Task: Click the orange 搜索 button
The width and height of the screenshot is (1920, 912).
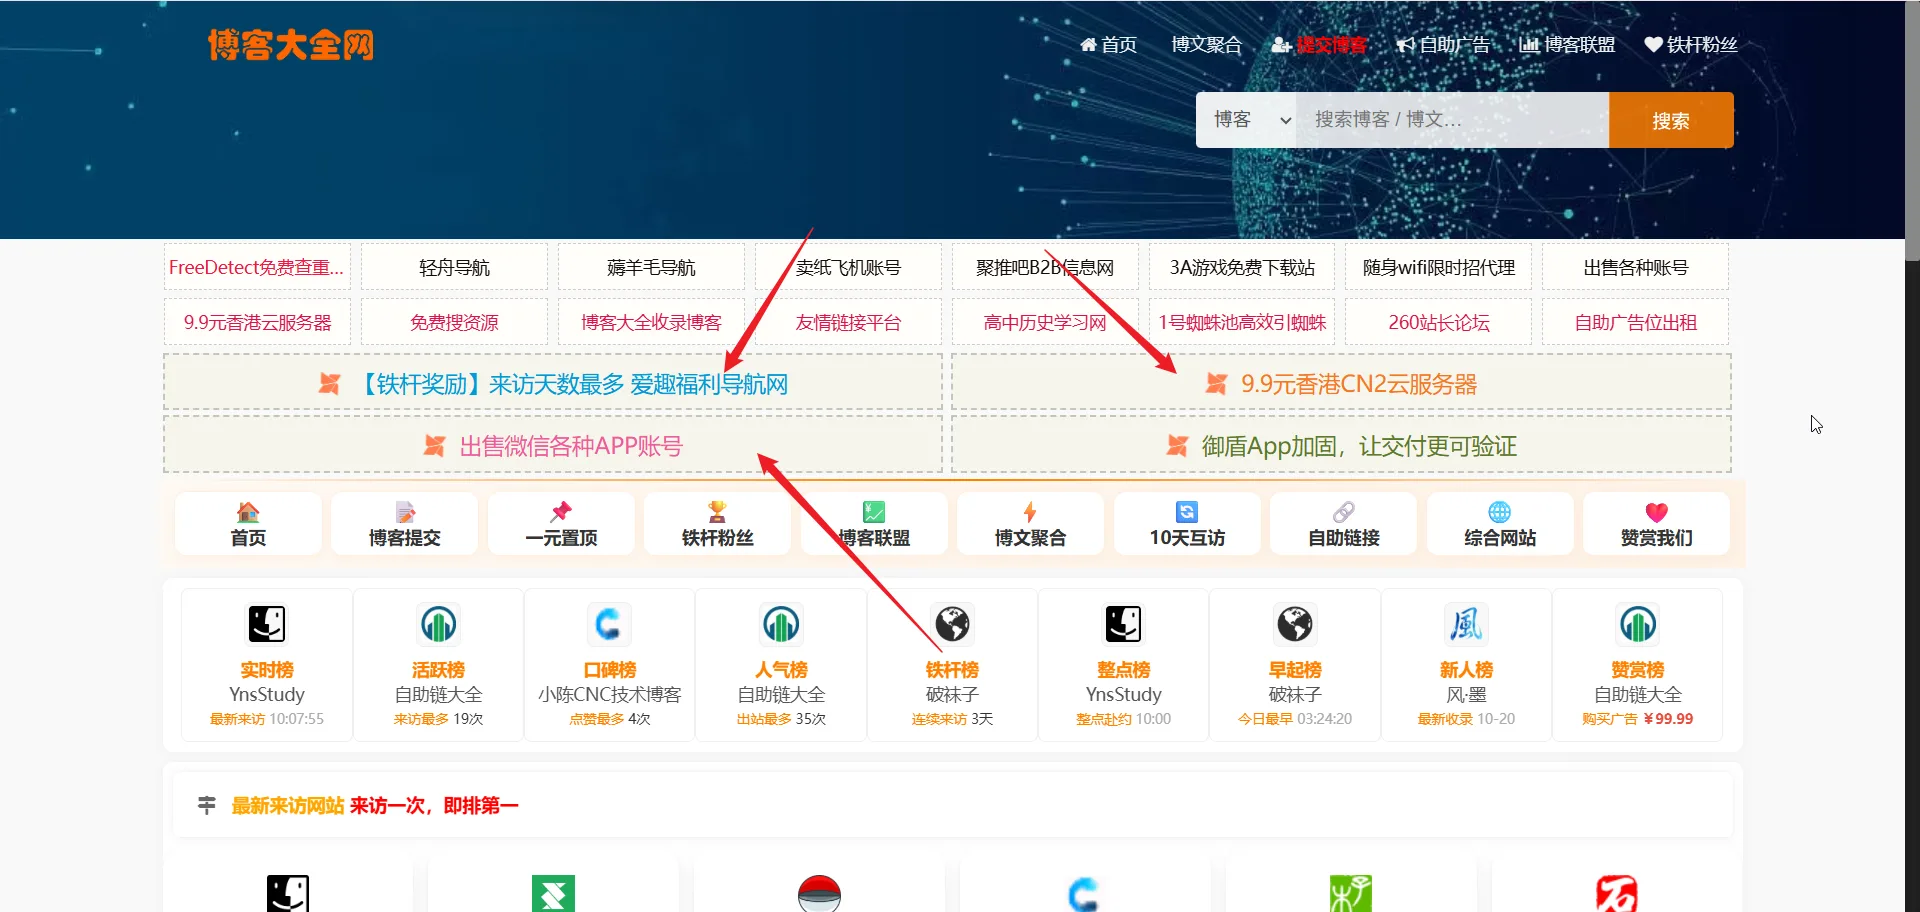Action: 1671,120
